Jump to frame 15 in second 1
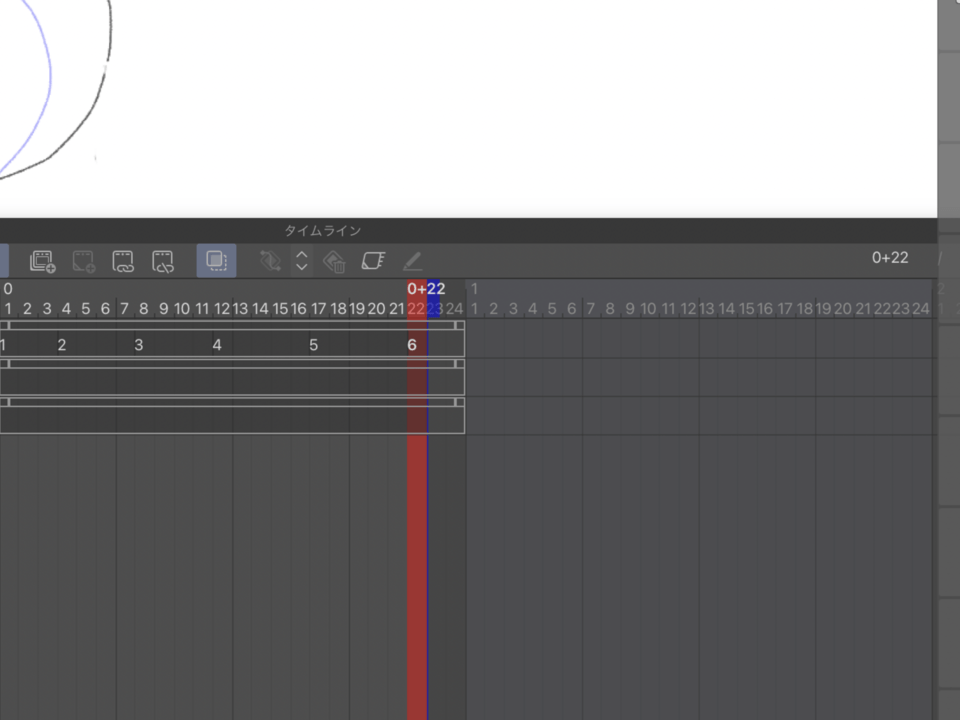Image resolution: width=960 pixels, height=720 pixels. [746, 309]
